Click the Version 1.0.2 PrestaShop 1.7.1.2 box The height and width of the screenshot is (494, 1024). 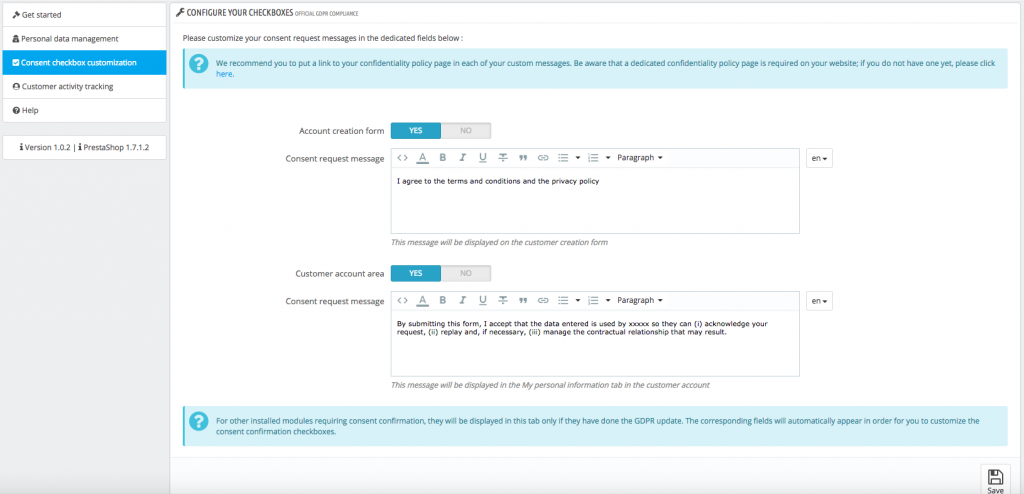tap(84, 148)
